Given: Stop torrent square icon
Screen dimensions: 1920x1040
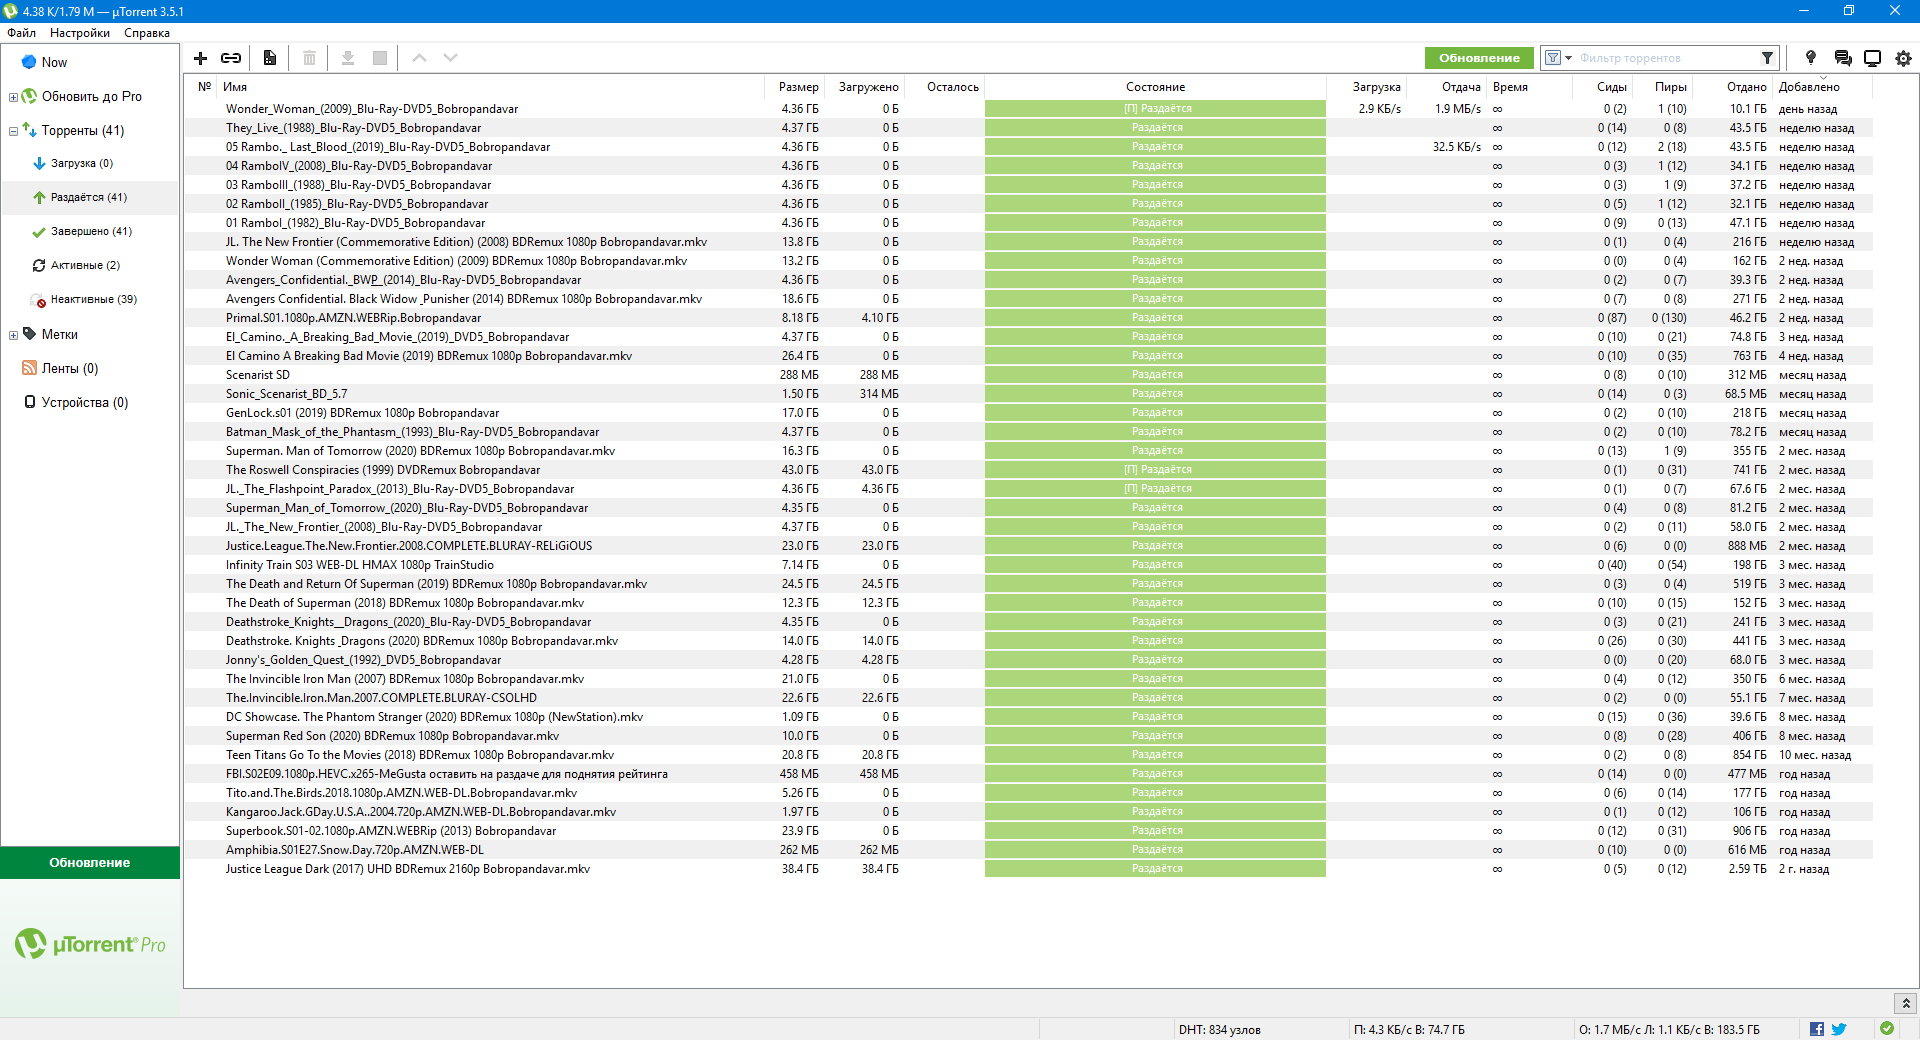Looking at the screenshot, I should pyautogui.click(x=380, y=58).
